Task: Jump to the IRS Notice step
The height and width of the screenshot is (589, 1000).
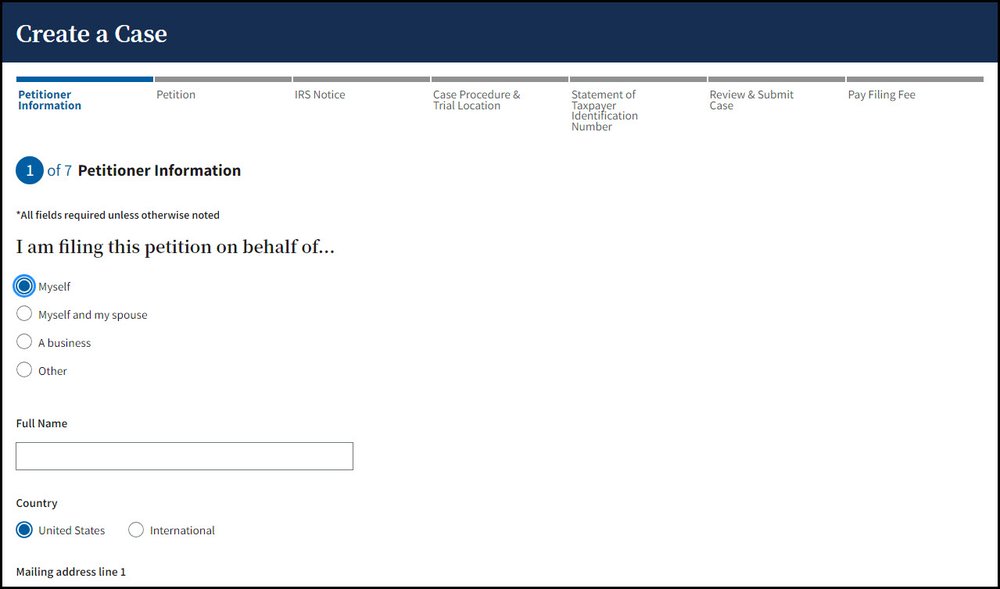Action: pyautogui.click(x=320, y=94)
